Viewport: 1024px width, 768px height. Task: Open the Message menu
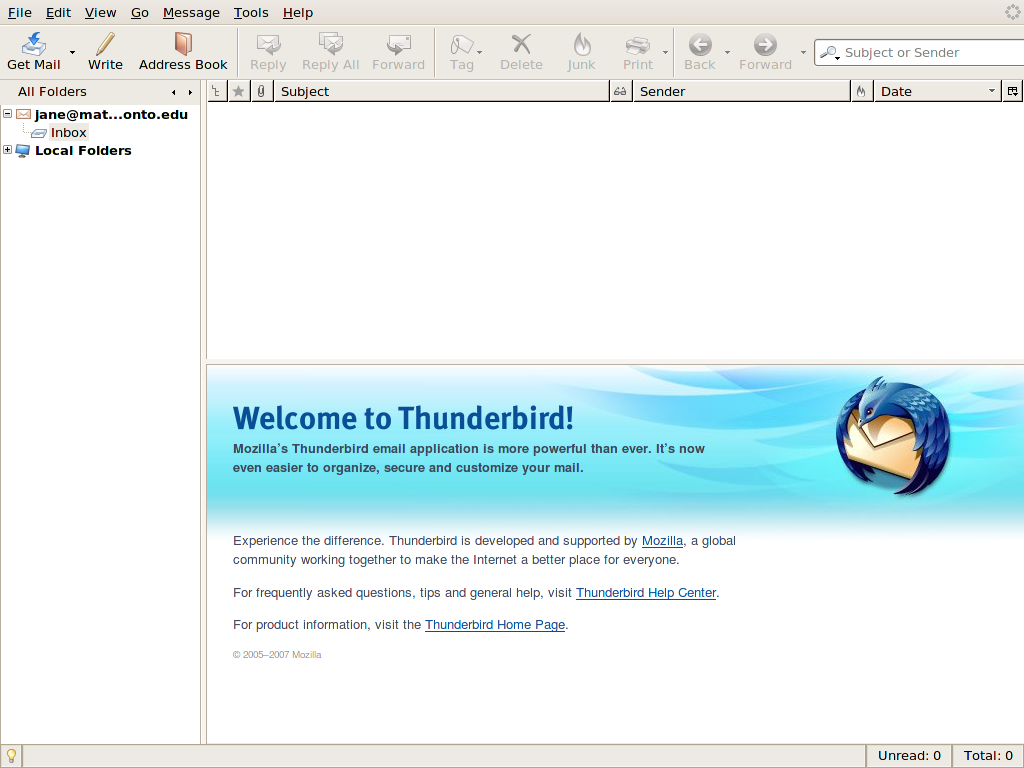click(x=191, y=12)
